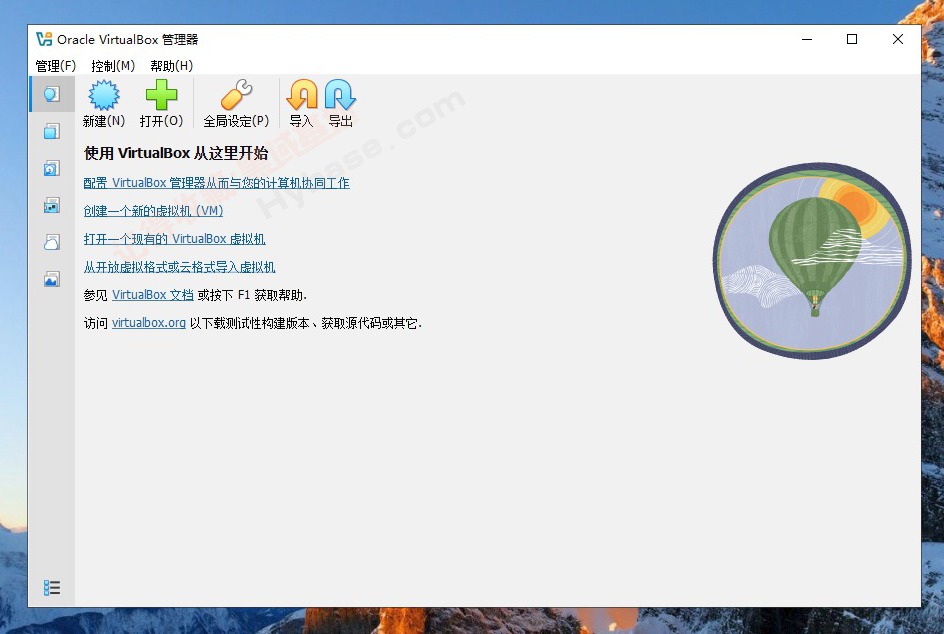Screen dimensions: 944x634
Task: Open the Cloud profiles sidebar icon
Action: (x=51, y=241)
